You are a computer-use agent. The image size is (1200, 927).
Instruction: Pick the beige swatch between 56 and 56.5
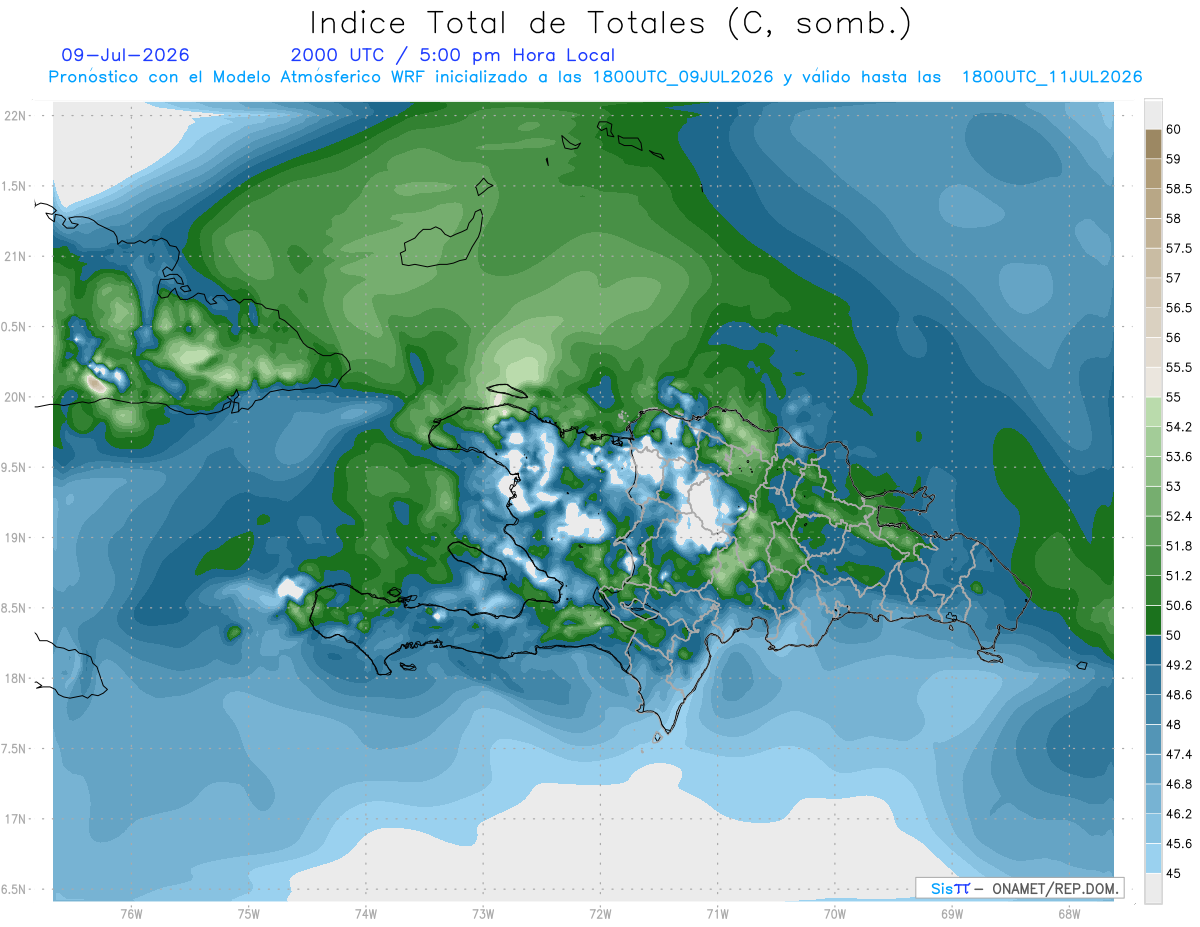click(x=1153, y=323)
